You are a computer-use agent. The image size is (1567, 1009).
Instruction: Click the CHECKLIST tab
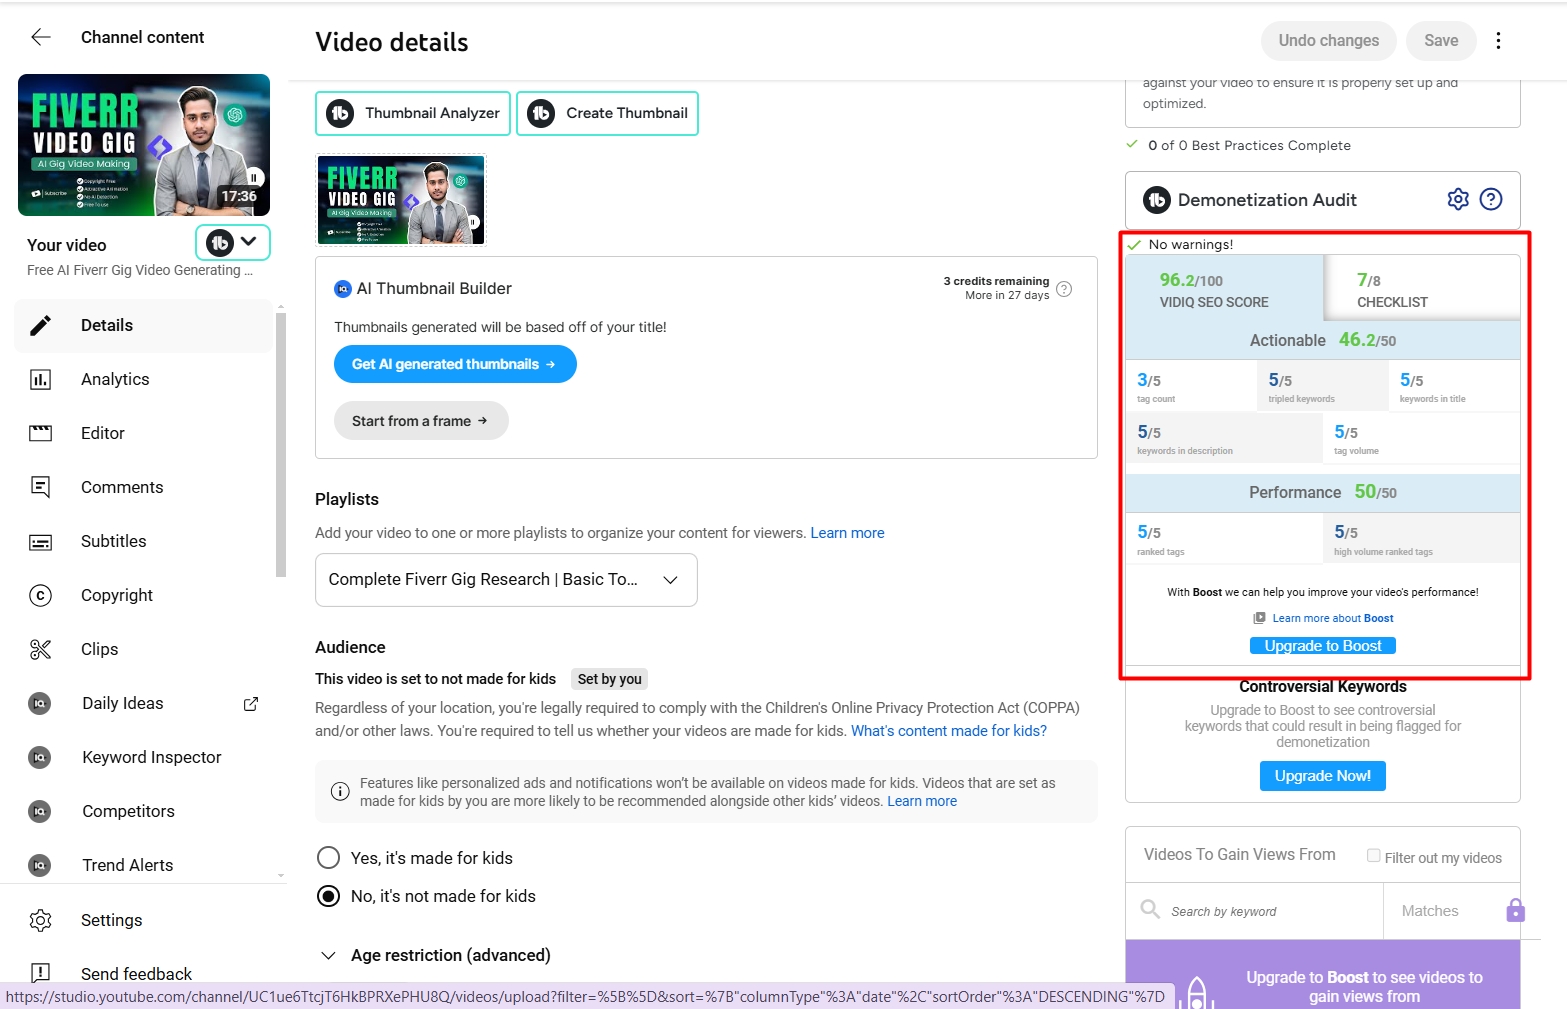1422,288
